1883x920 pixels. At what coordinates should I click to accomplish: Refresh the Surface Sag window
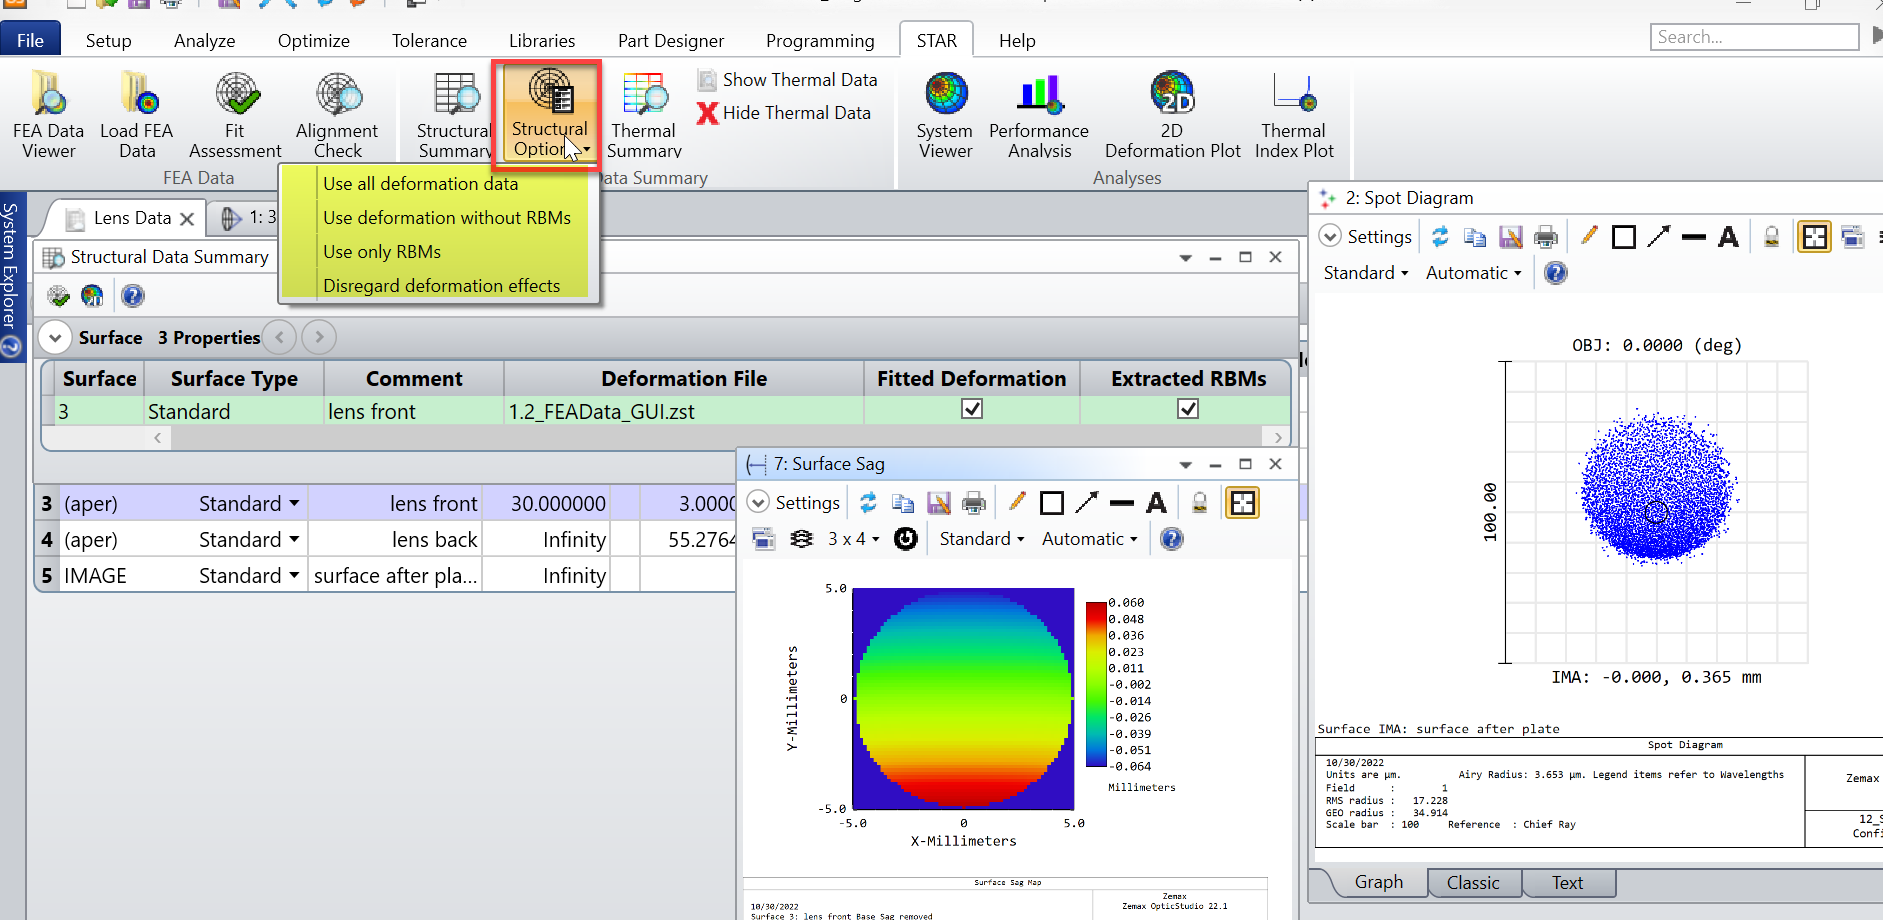868,503
